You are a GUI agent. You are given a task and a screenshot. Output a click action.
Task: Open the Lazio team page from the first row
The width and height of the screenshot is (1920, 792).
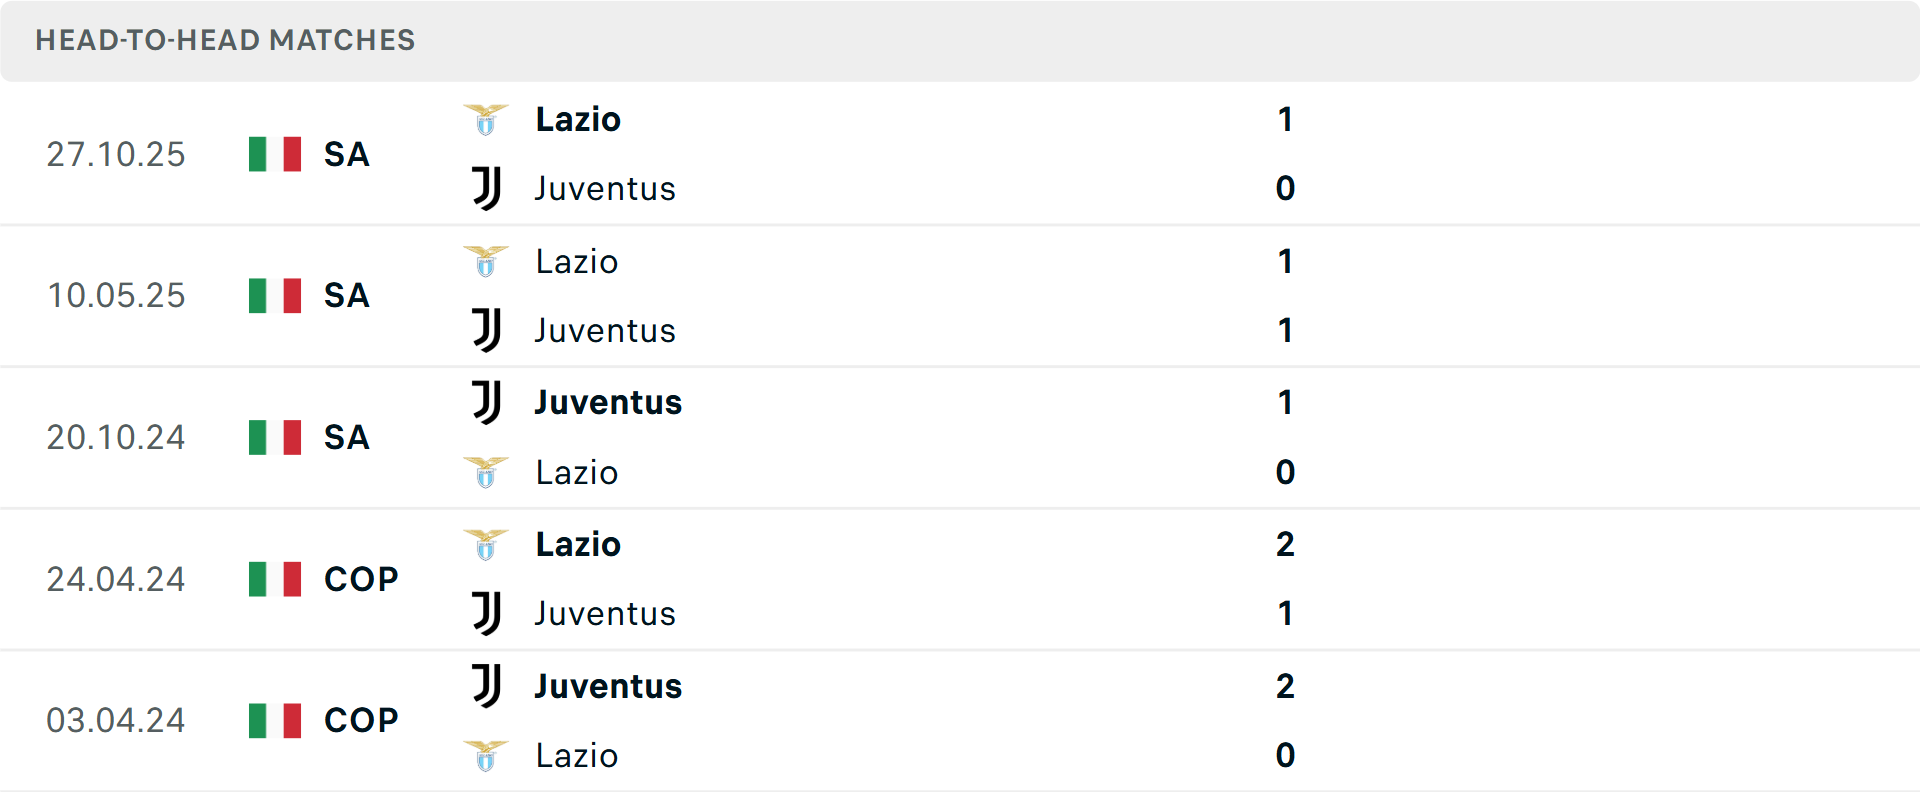tap(577, 119)
